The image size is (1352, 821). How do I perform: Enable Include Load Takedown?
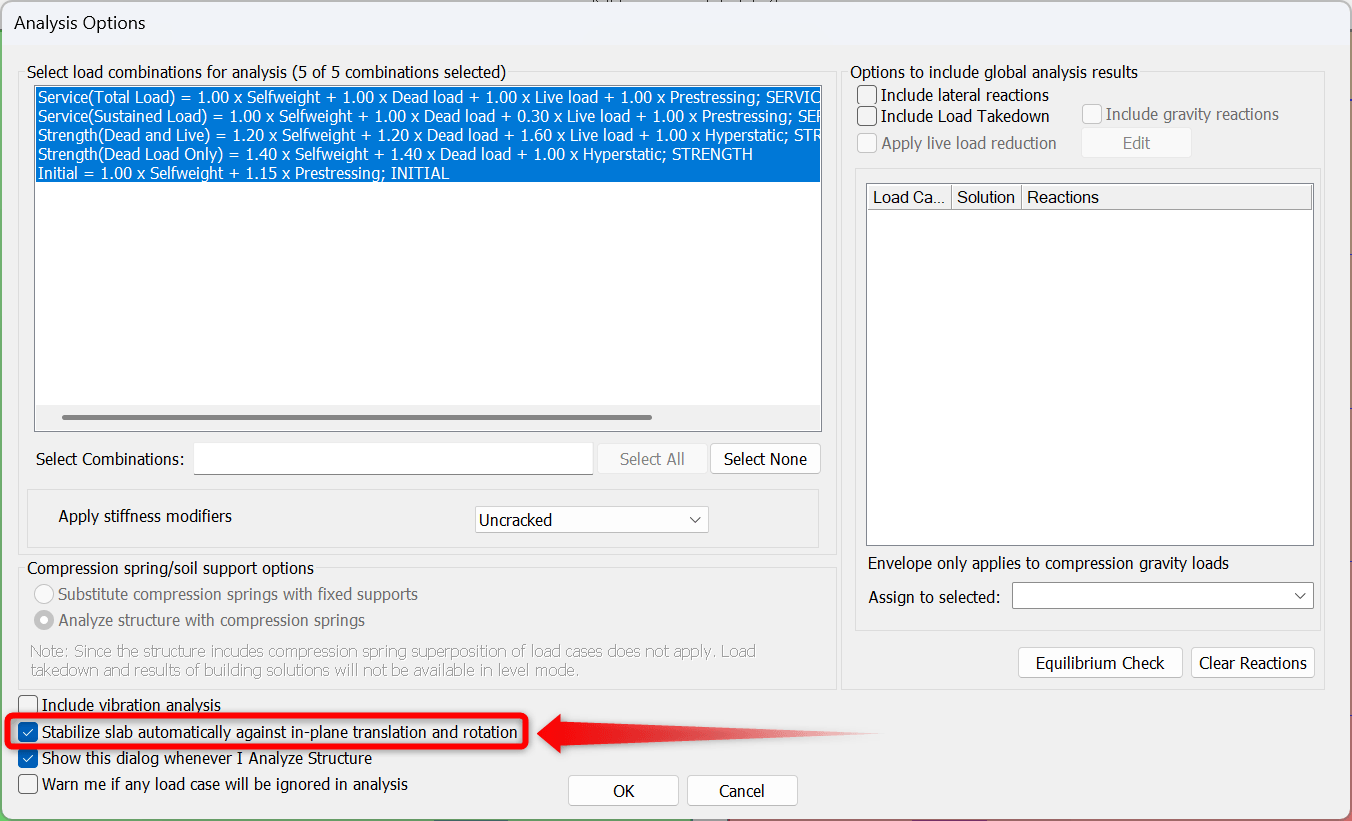(866, 116)
